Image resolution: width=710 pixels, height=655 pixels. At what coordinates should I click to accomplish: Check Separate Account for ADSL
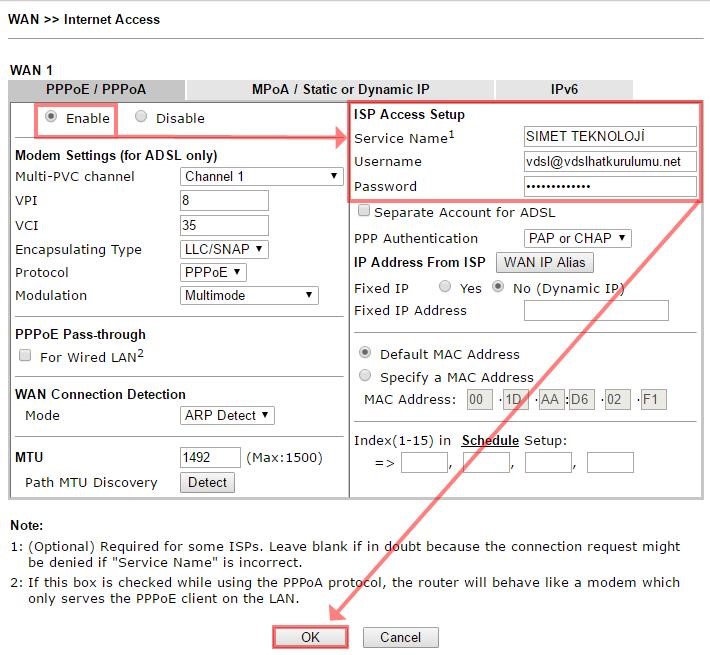pos(364,211)
